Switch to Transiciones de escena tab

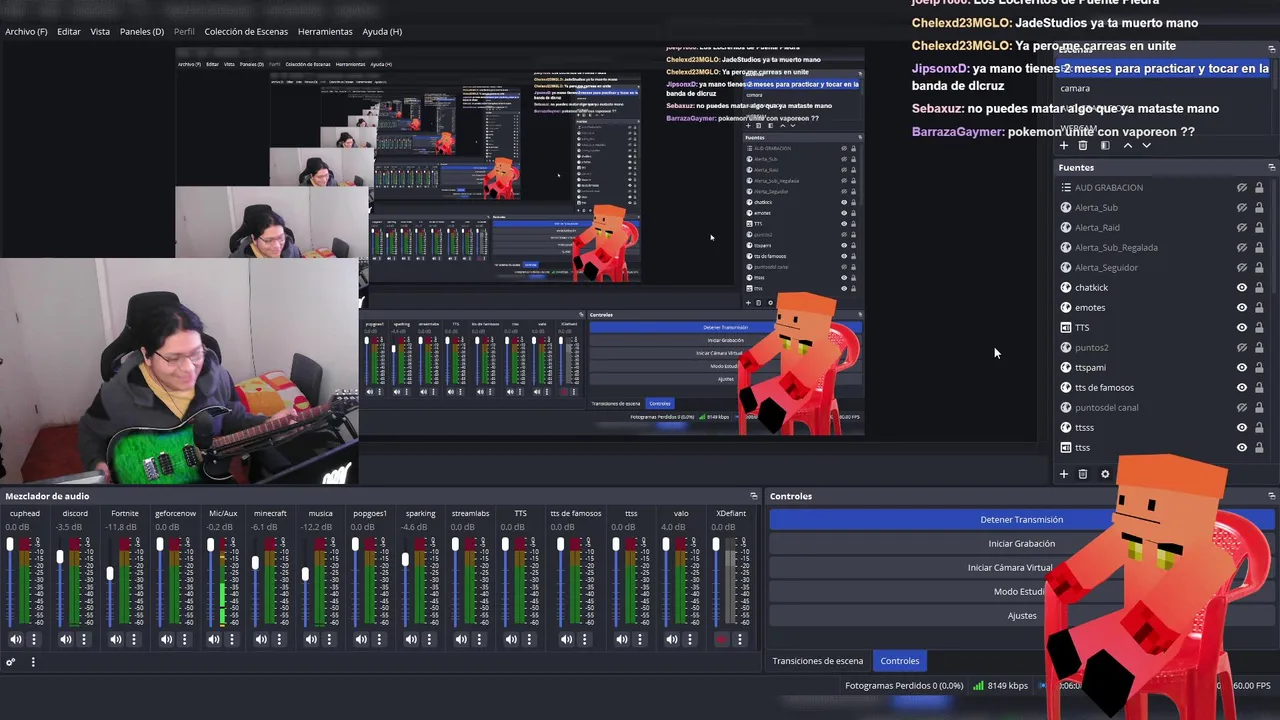coord(817,661)
